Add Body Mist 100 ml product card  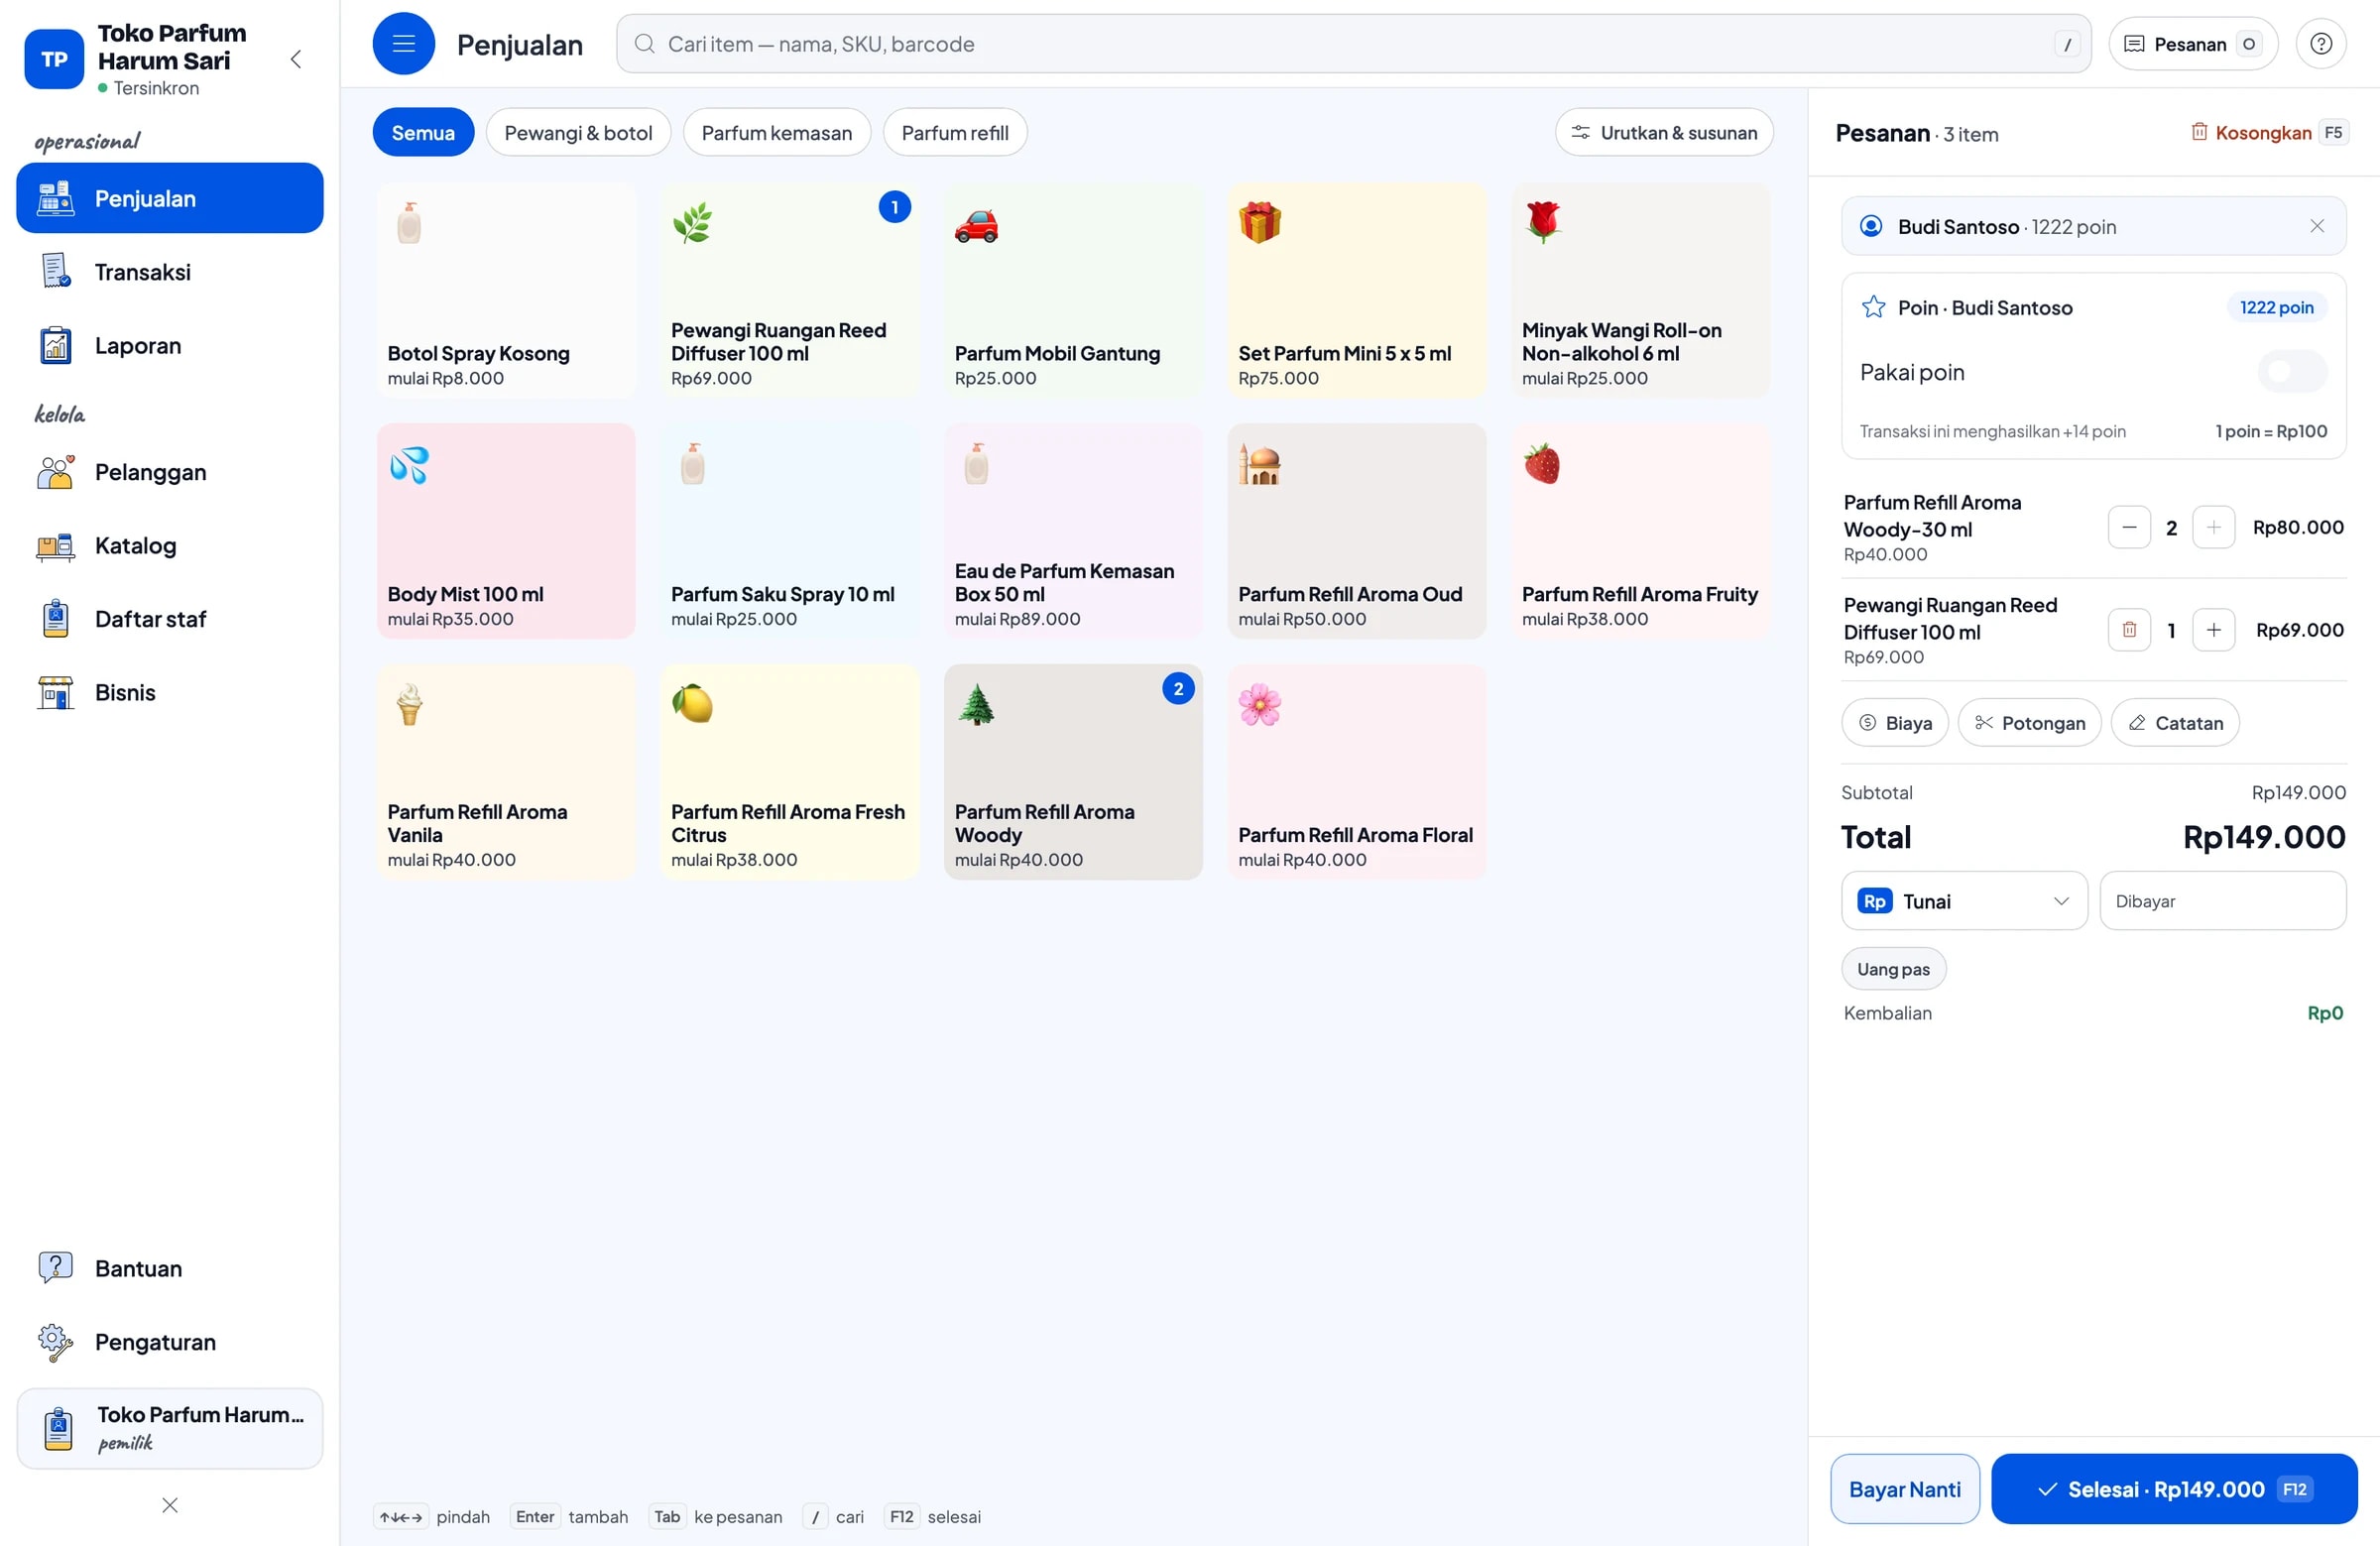tap(506, 531)
